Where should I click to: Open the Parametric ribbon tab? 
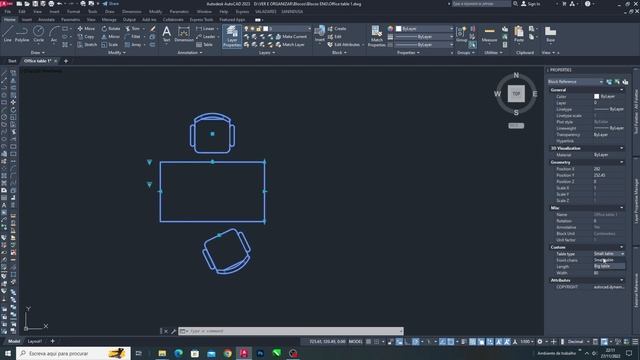pyautogui.click(x=70, y=20)
